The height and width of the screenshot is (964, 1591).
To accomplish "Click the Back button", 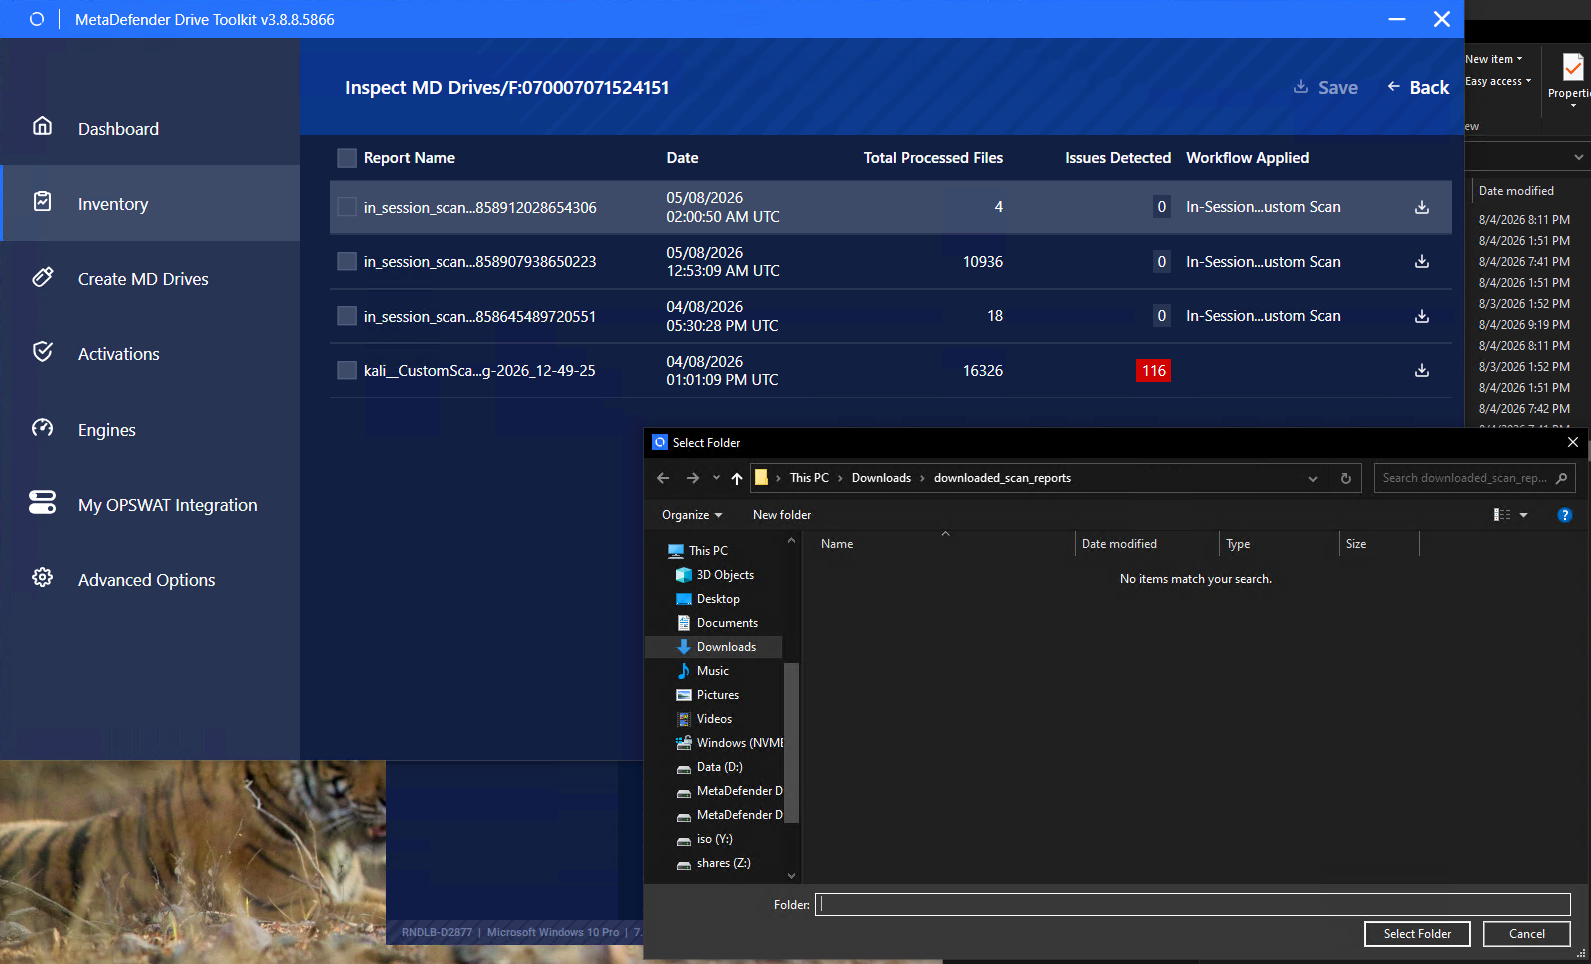I will (1418, 87).
